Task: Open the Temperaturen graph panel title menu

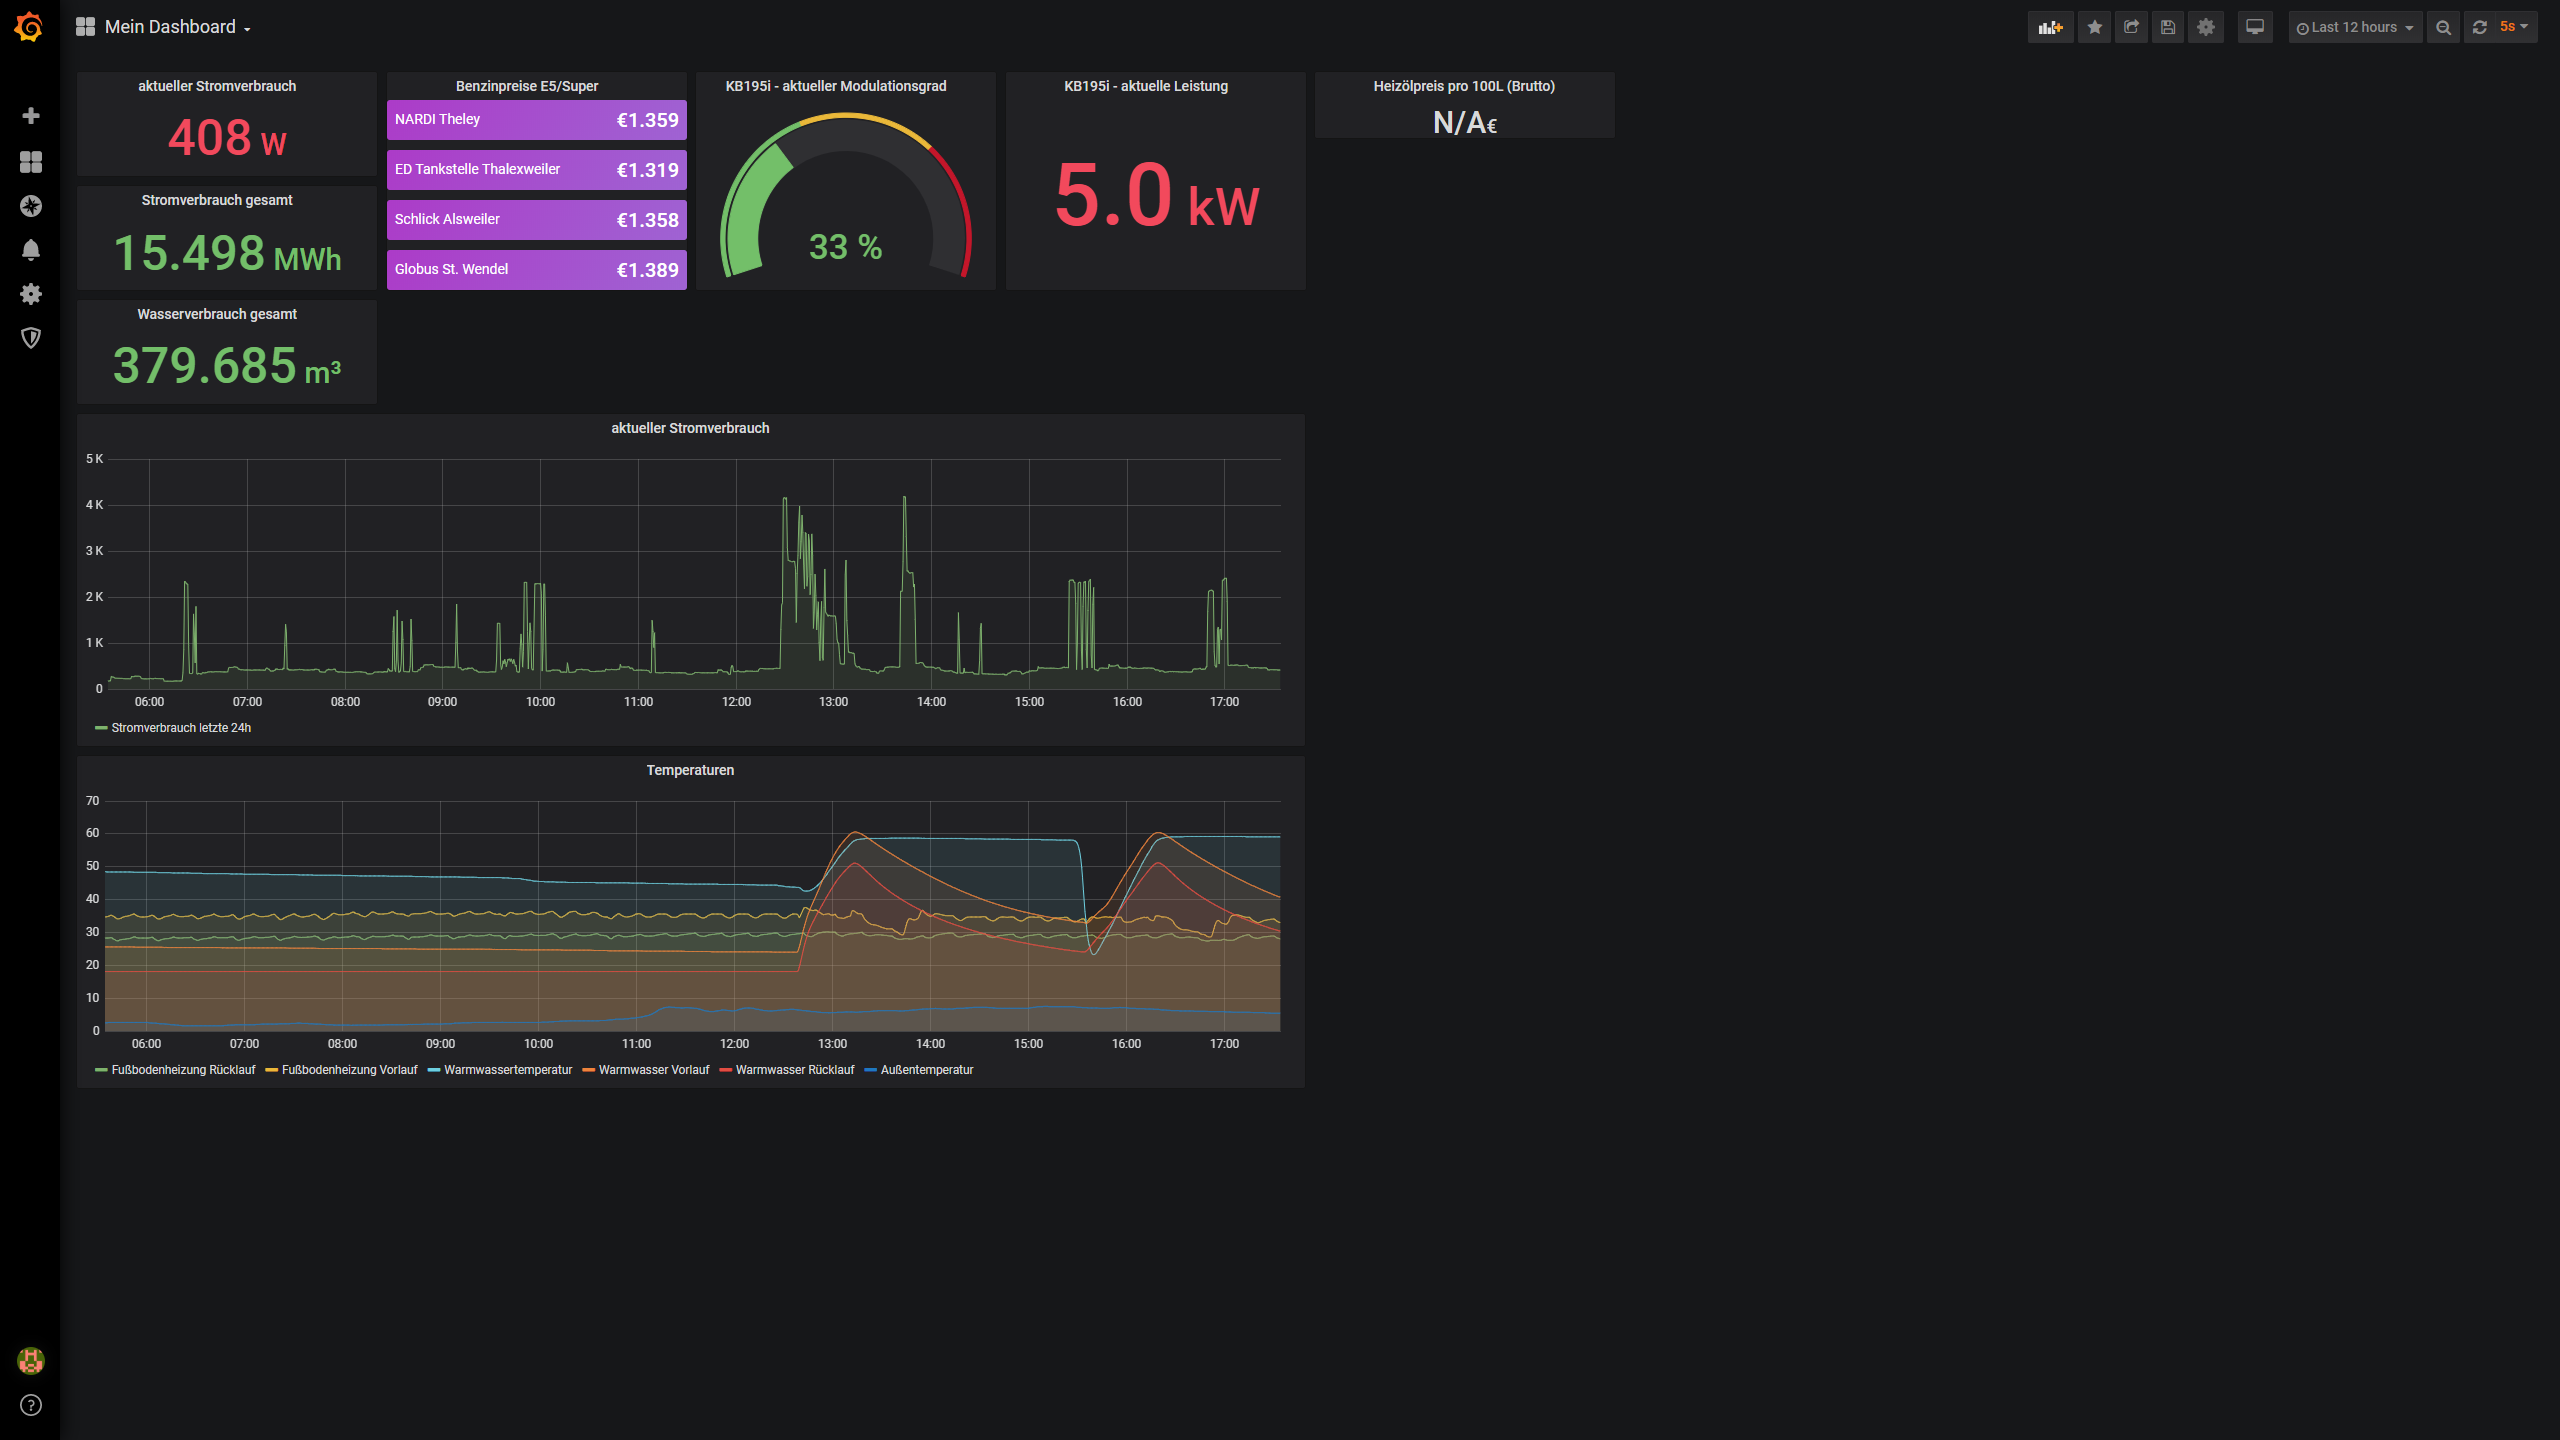Action: [x=690, y=770]
